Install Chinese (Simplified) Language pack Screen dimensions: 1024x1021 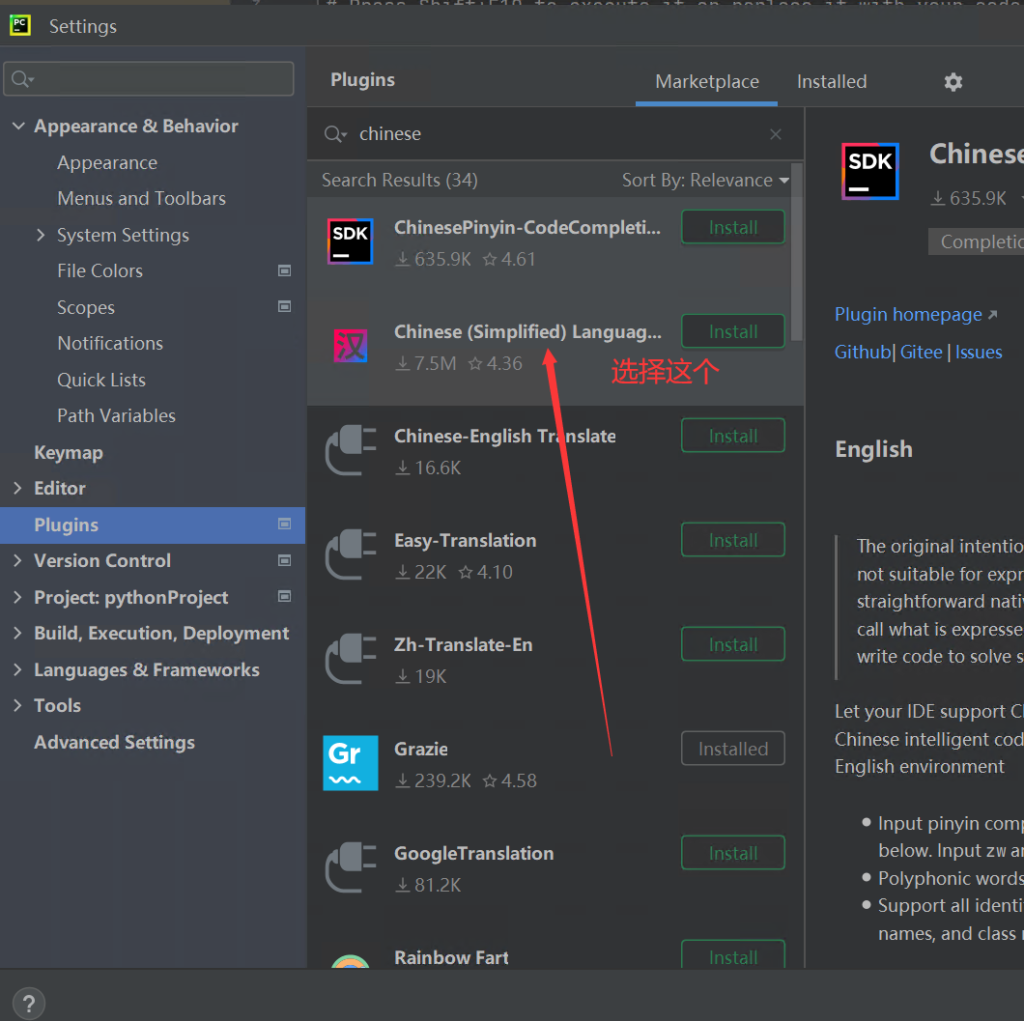tap(733, 332)
